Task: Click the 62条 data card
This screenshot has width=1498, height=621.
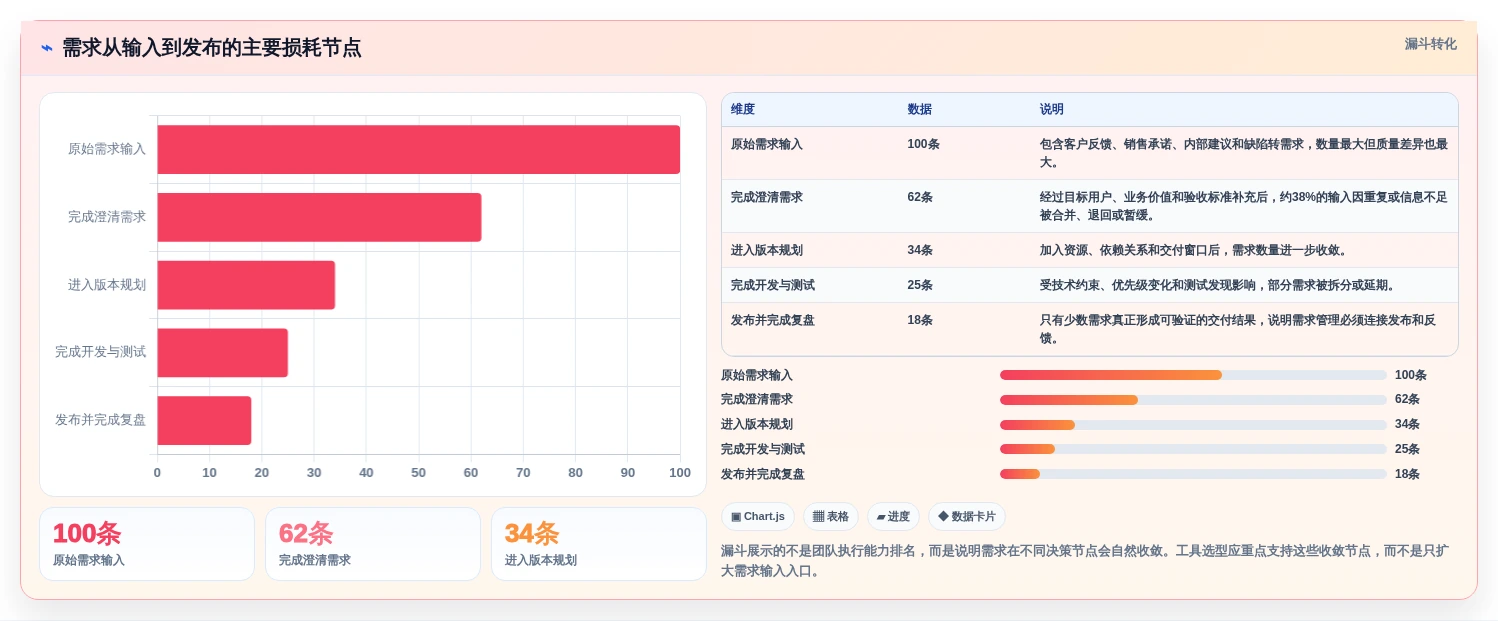Action: click(x=373, y=544)
